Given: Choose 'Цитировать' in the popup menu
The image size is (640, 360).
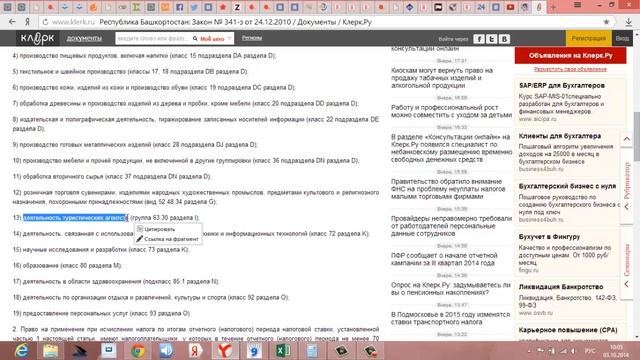Looking at the screenshot, I should click(159, 229).
